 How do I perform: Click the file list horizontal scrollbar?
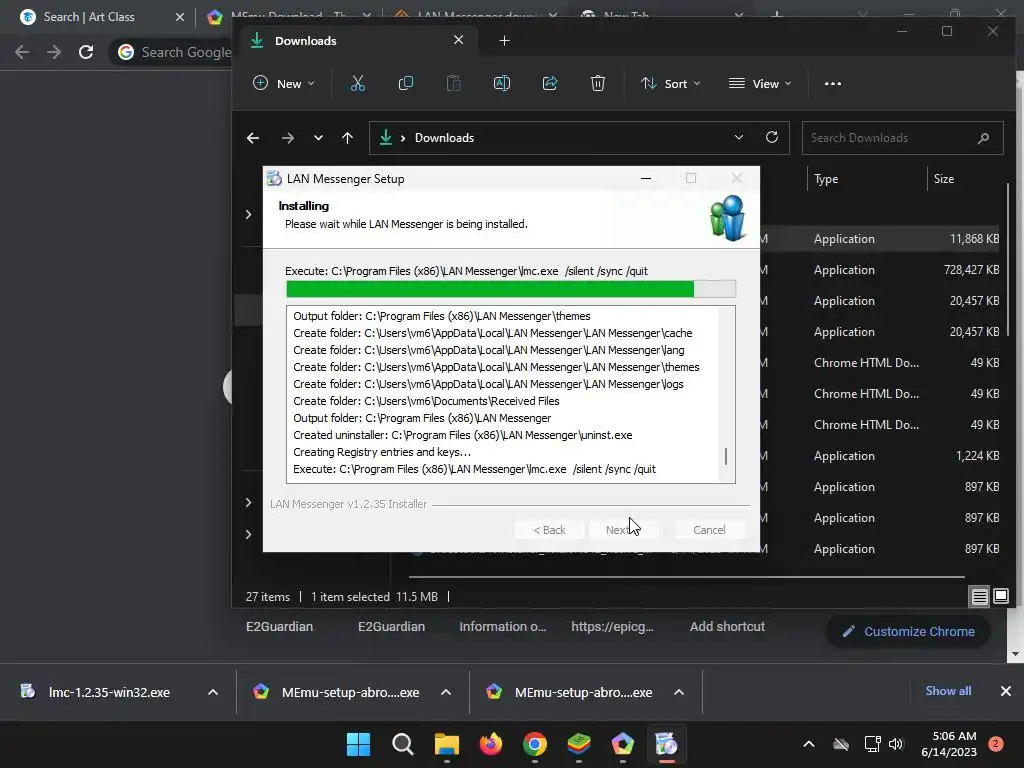tap(686, 577)
